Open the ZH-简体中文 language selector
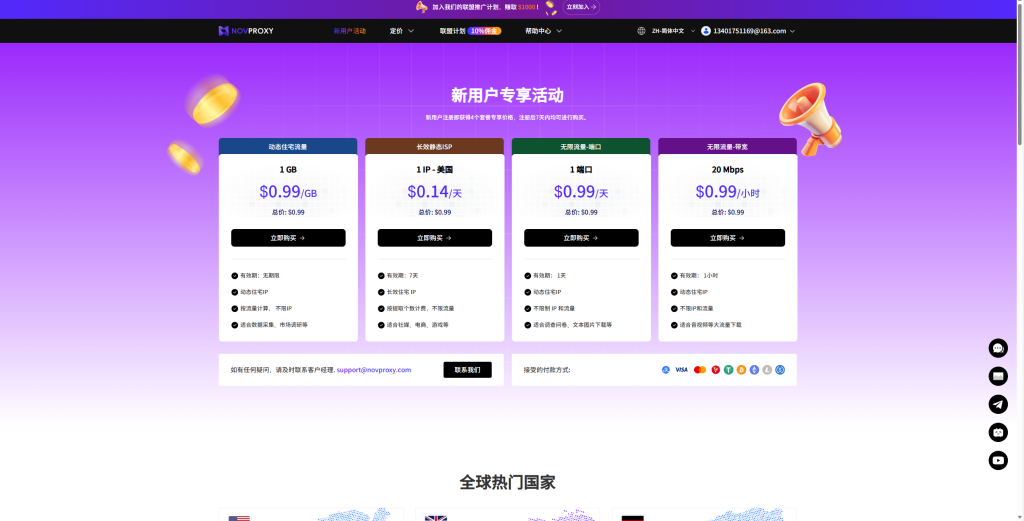This screenshot has height=521, width=1024. point(673,31)
